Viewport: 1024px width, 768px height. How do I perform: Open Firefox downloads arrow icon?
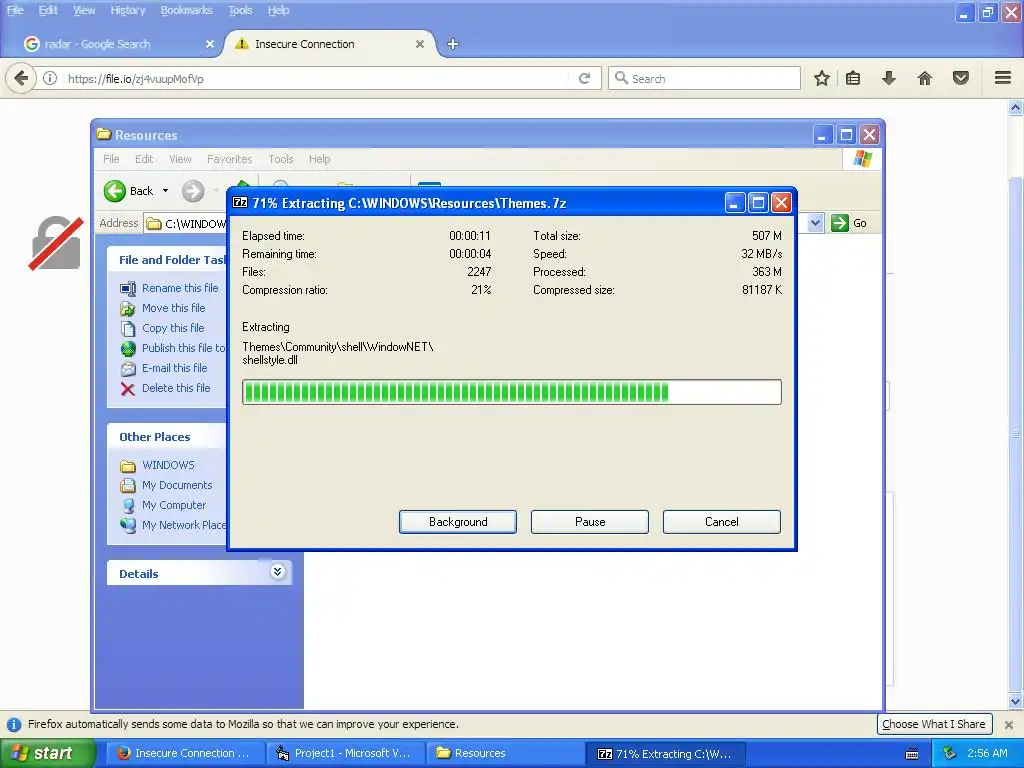click(889, 78)
